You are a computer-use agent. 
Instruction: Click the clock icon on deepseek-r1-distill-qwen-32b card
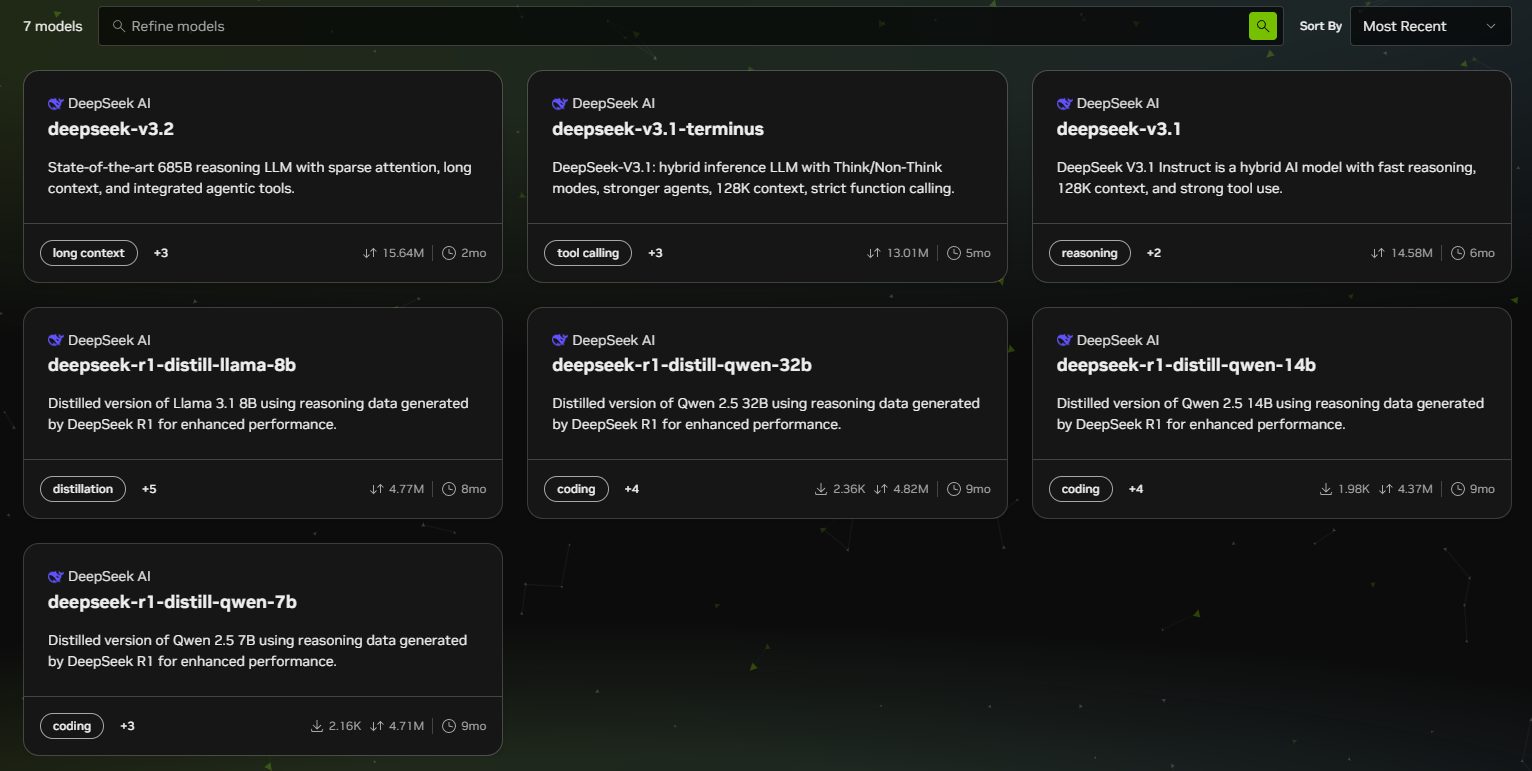[954, 489]
